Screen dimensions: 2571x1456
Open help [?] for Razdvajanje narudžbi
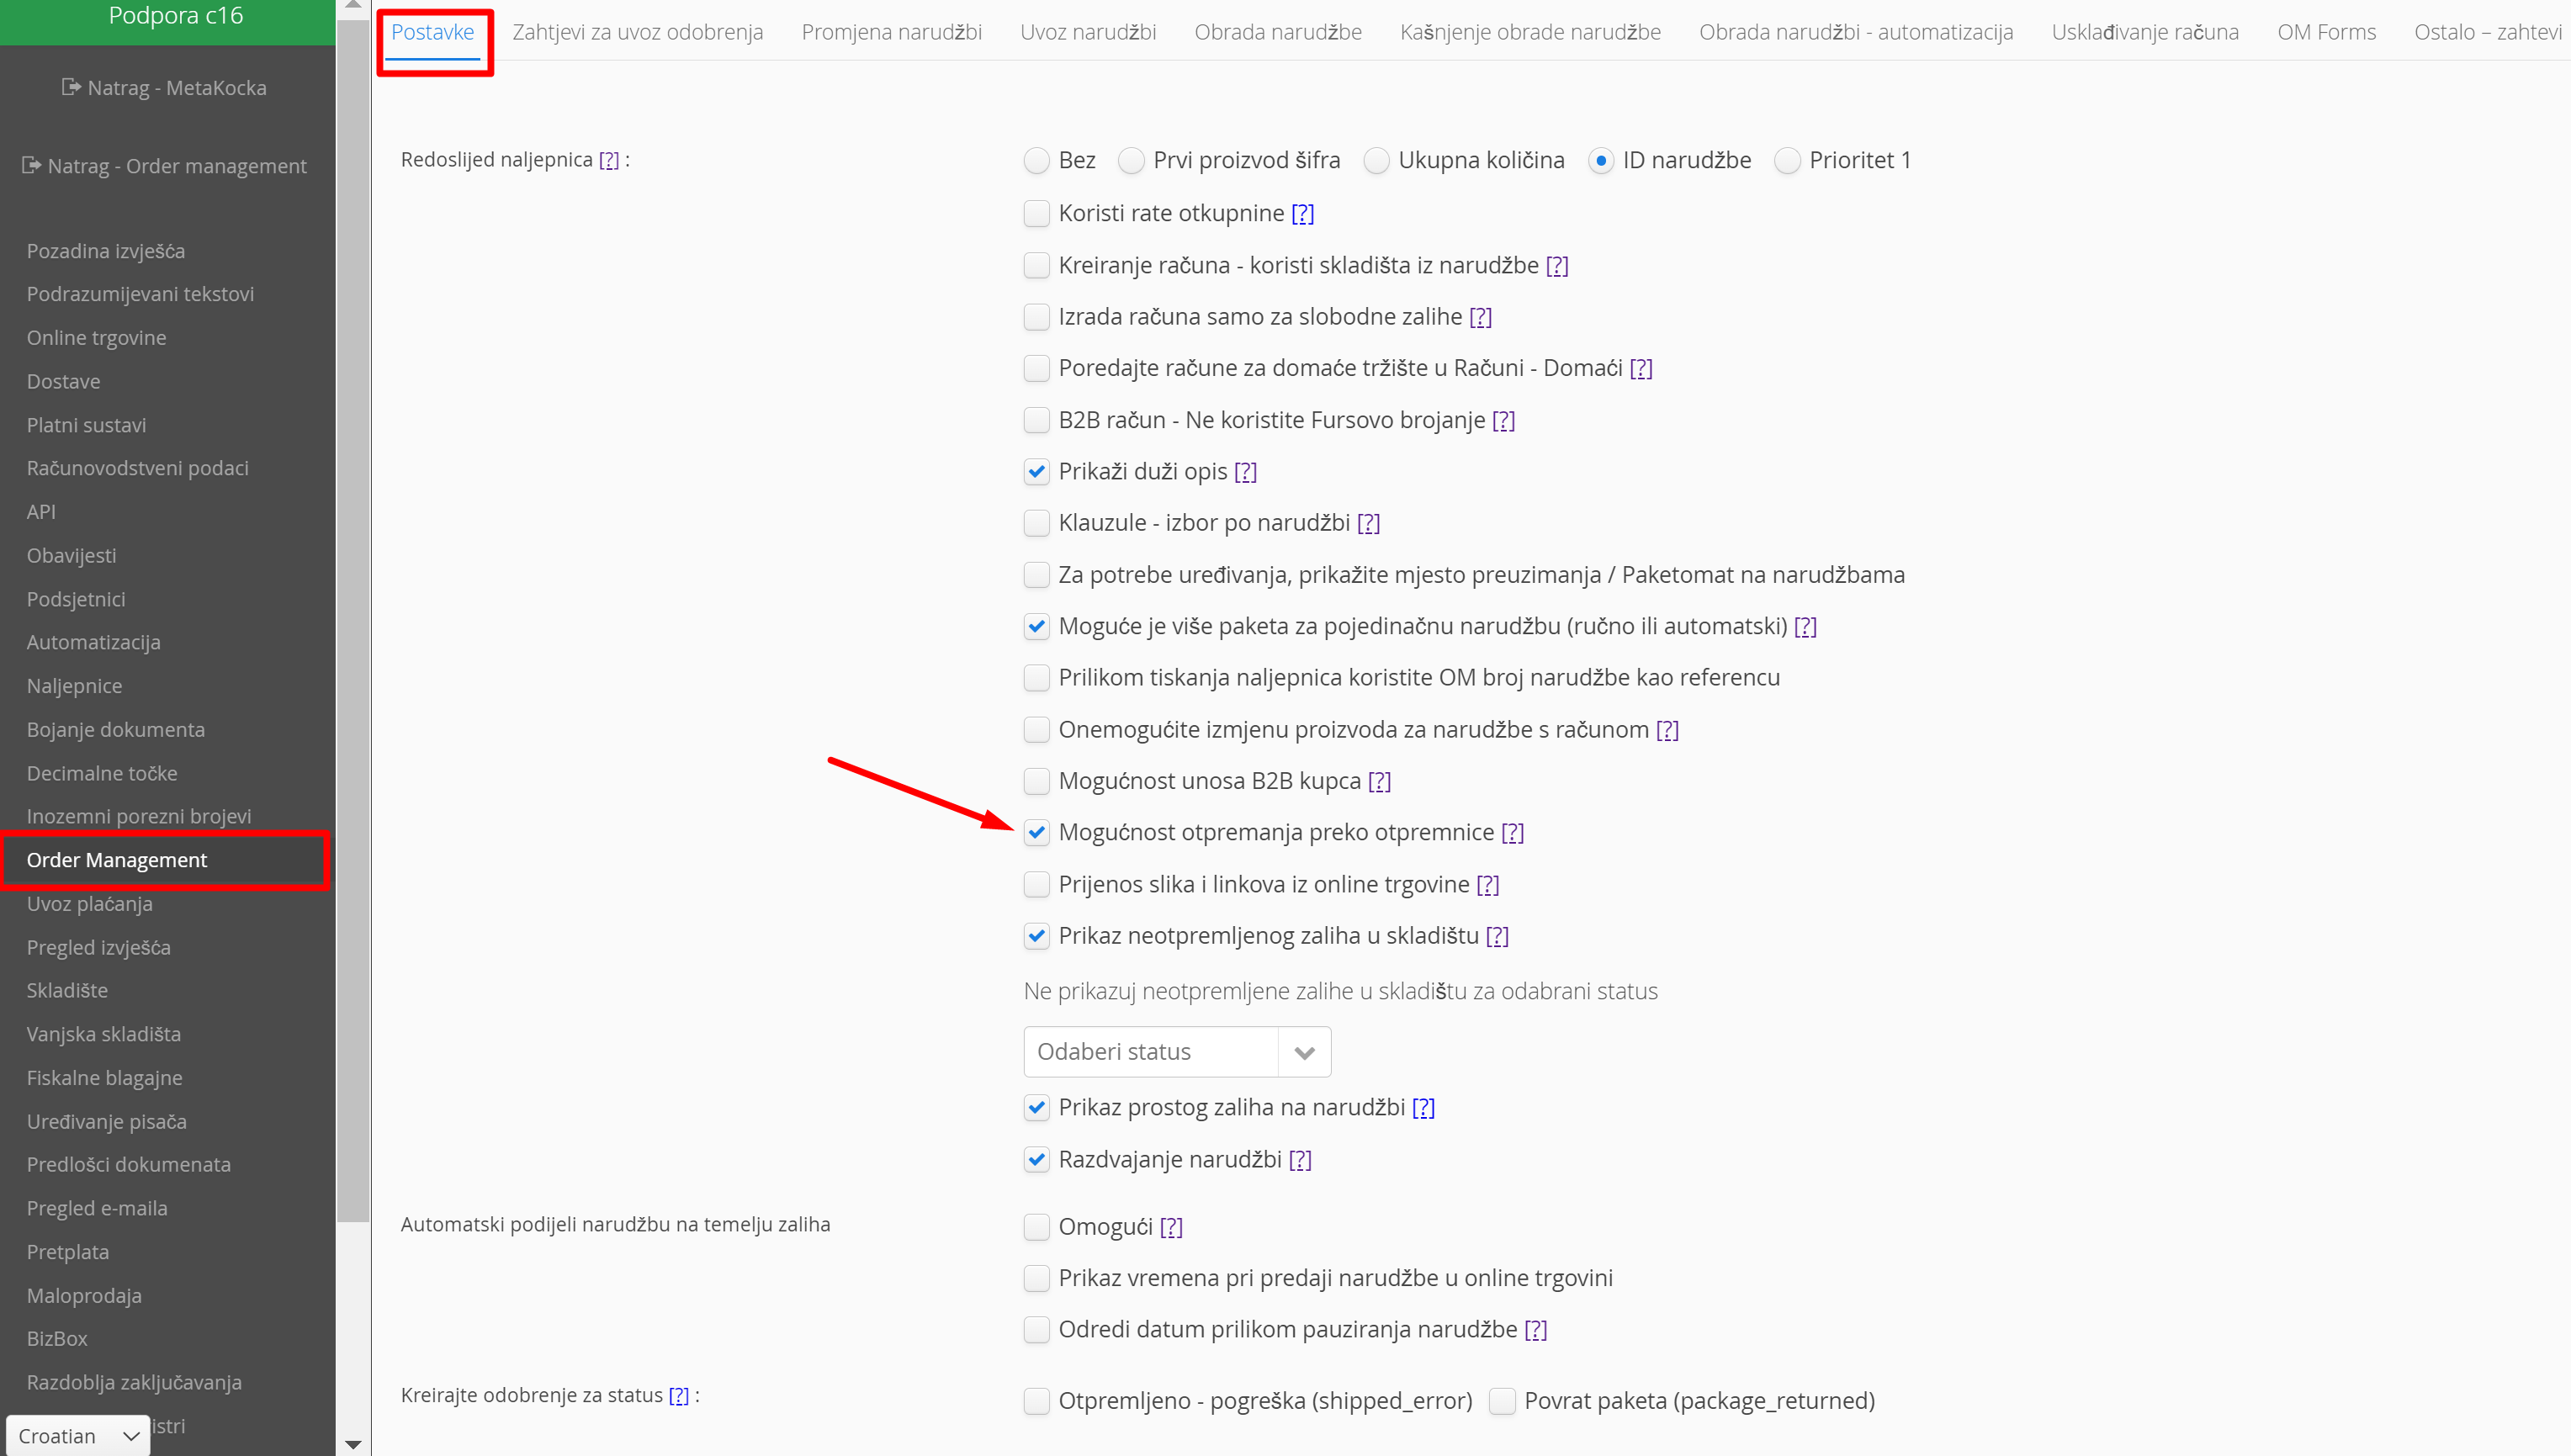1299,1160
